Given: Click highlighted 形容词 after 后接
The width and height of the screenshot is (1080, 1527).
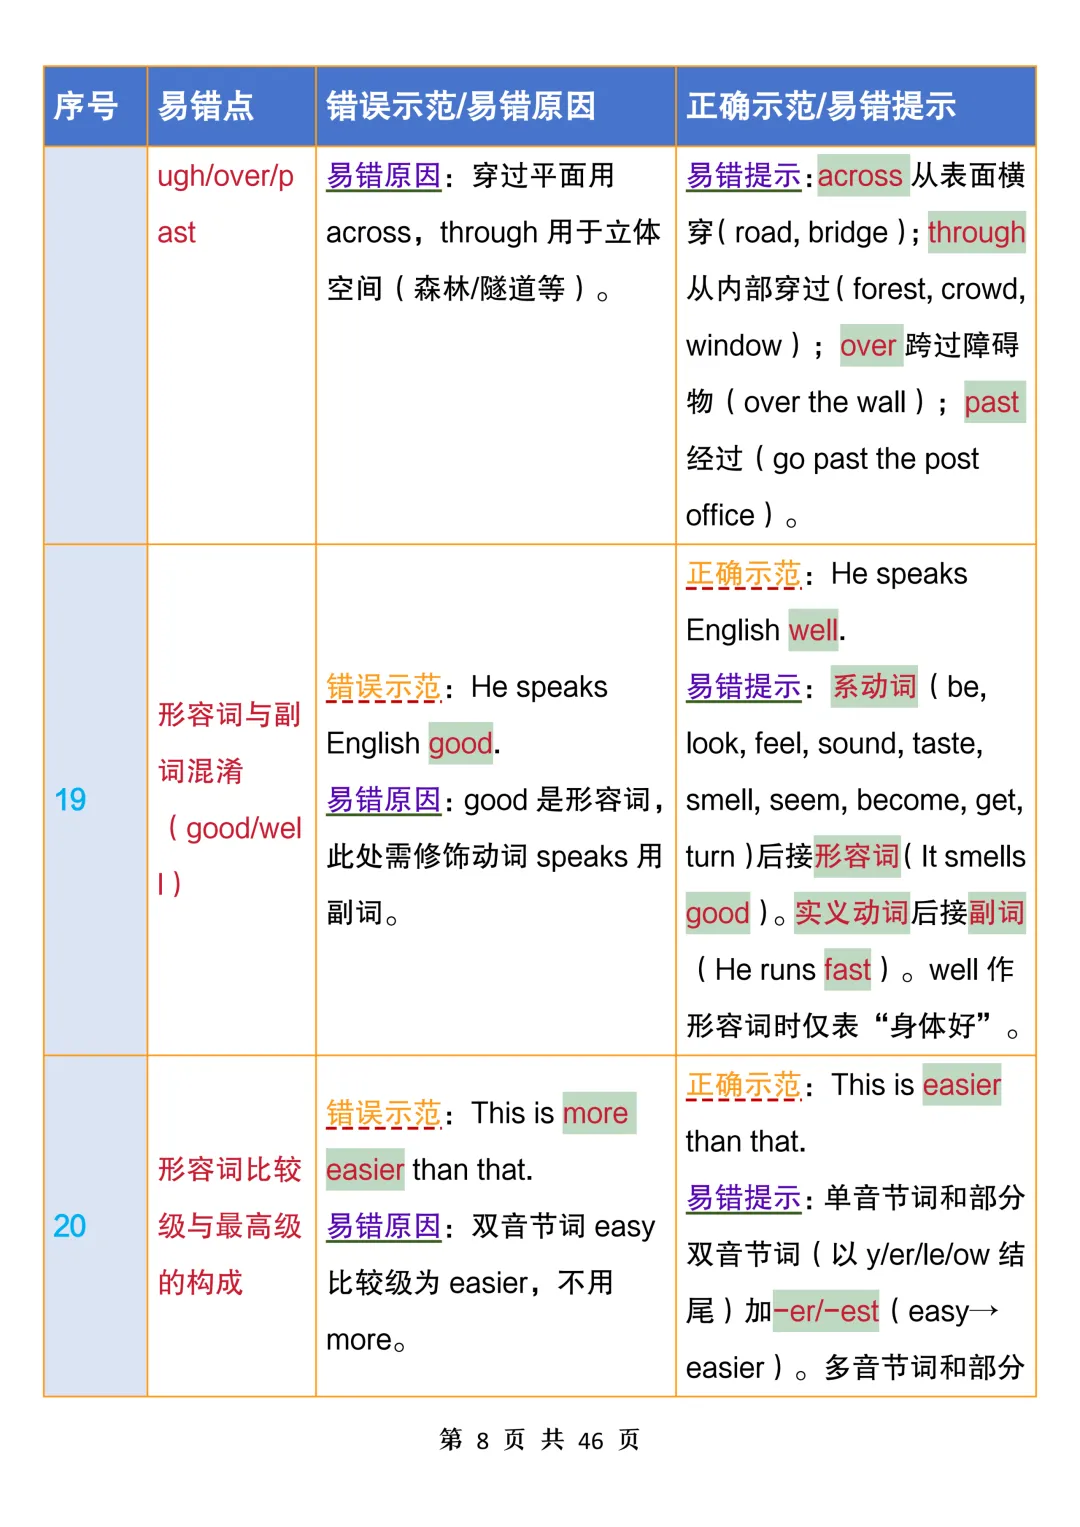Looking at the screenshot, I should pos(857,856).
